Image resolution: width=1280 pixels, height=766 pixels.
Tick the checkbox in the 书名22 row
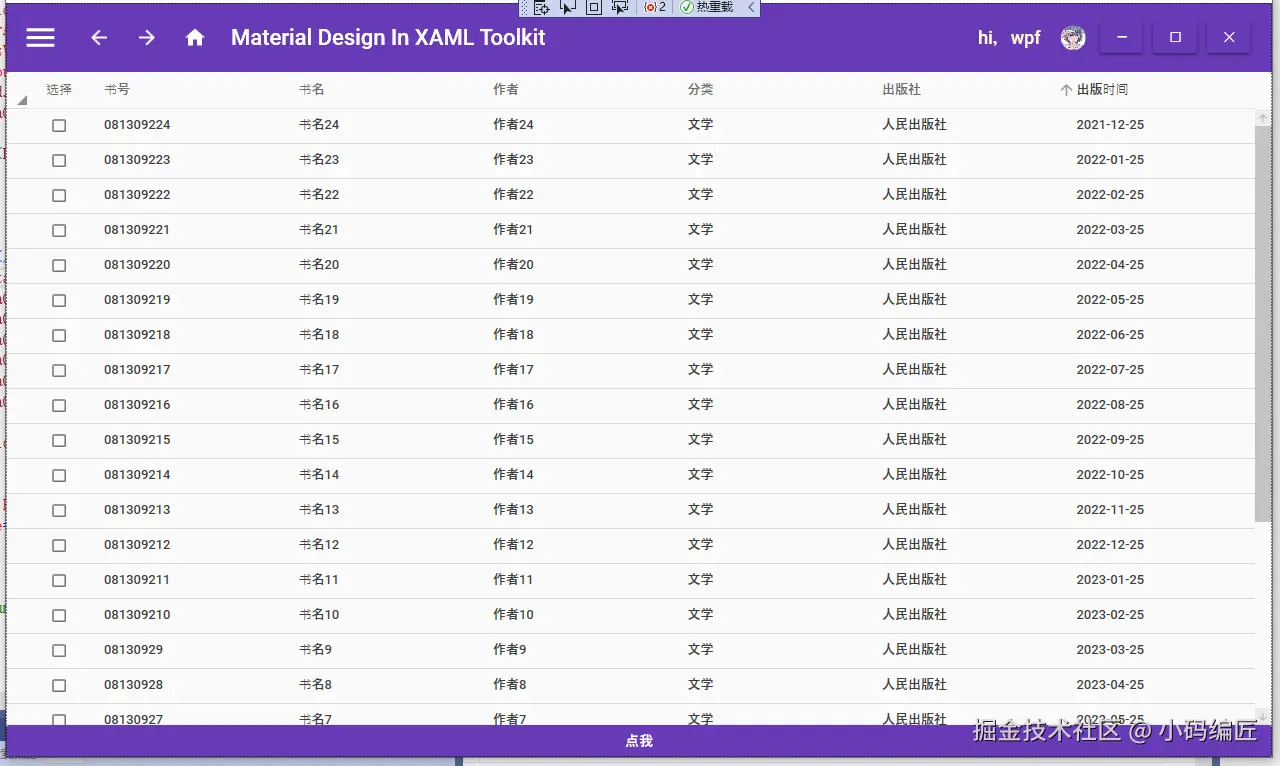pyautogui.click(x=59, y=195)
